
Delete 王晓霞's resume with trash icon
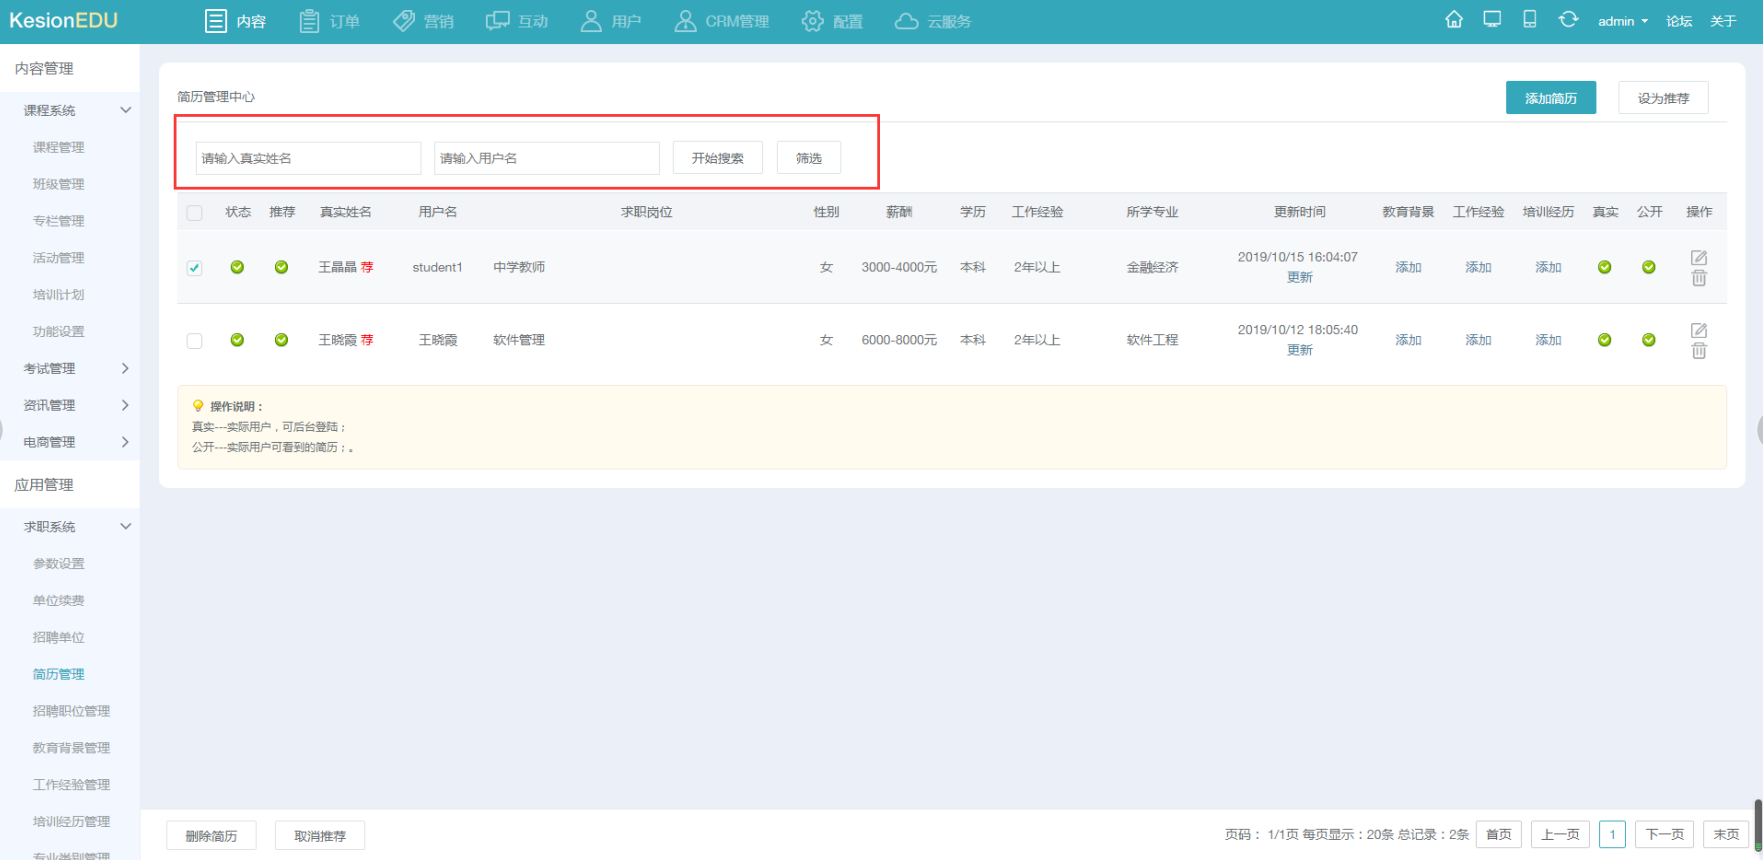coord(1699,351)
